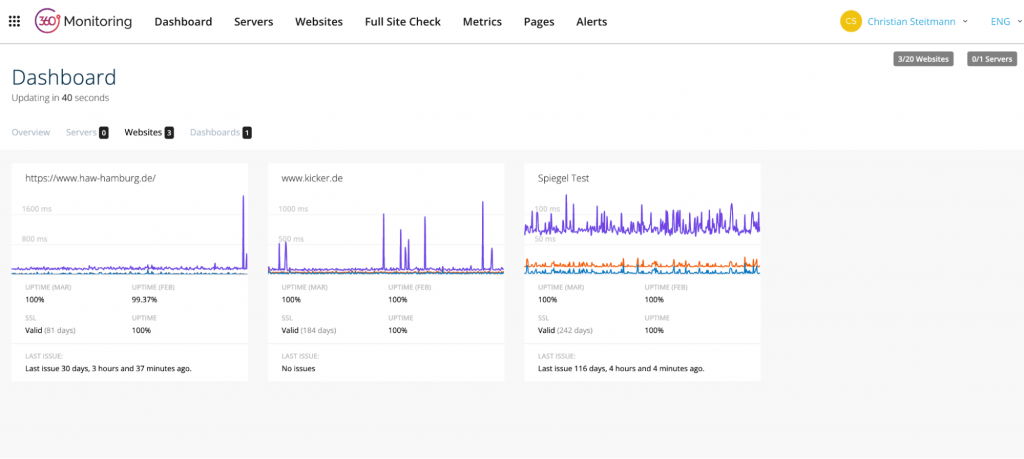Go to Servers in top navigation
Image resolution: width=1024 pixels, height=459 pixels.
point(253,22)
